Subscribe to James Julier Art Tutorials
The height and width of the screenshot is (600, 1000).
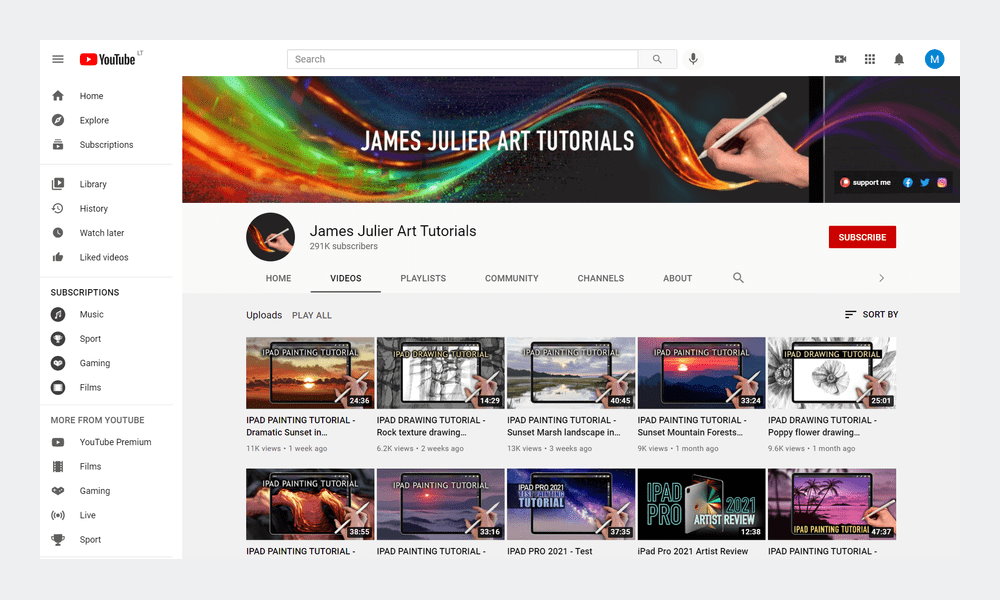[x=862, y=237]
